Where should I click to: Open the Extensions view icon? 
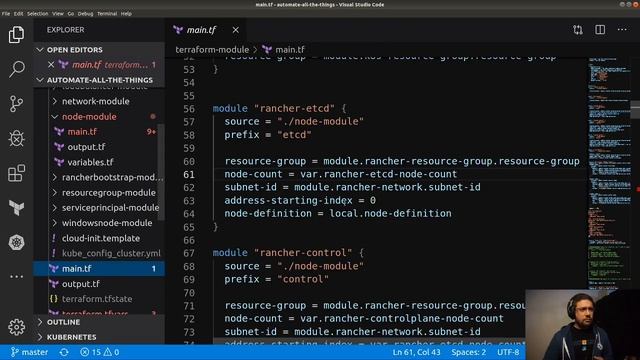click(16, 173)
